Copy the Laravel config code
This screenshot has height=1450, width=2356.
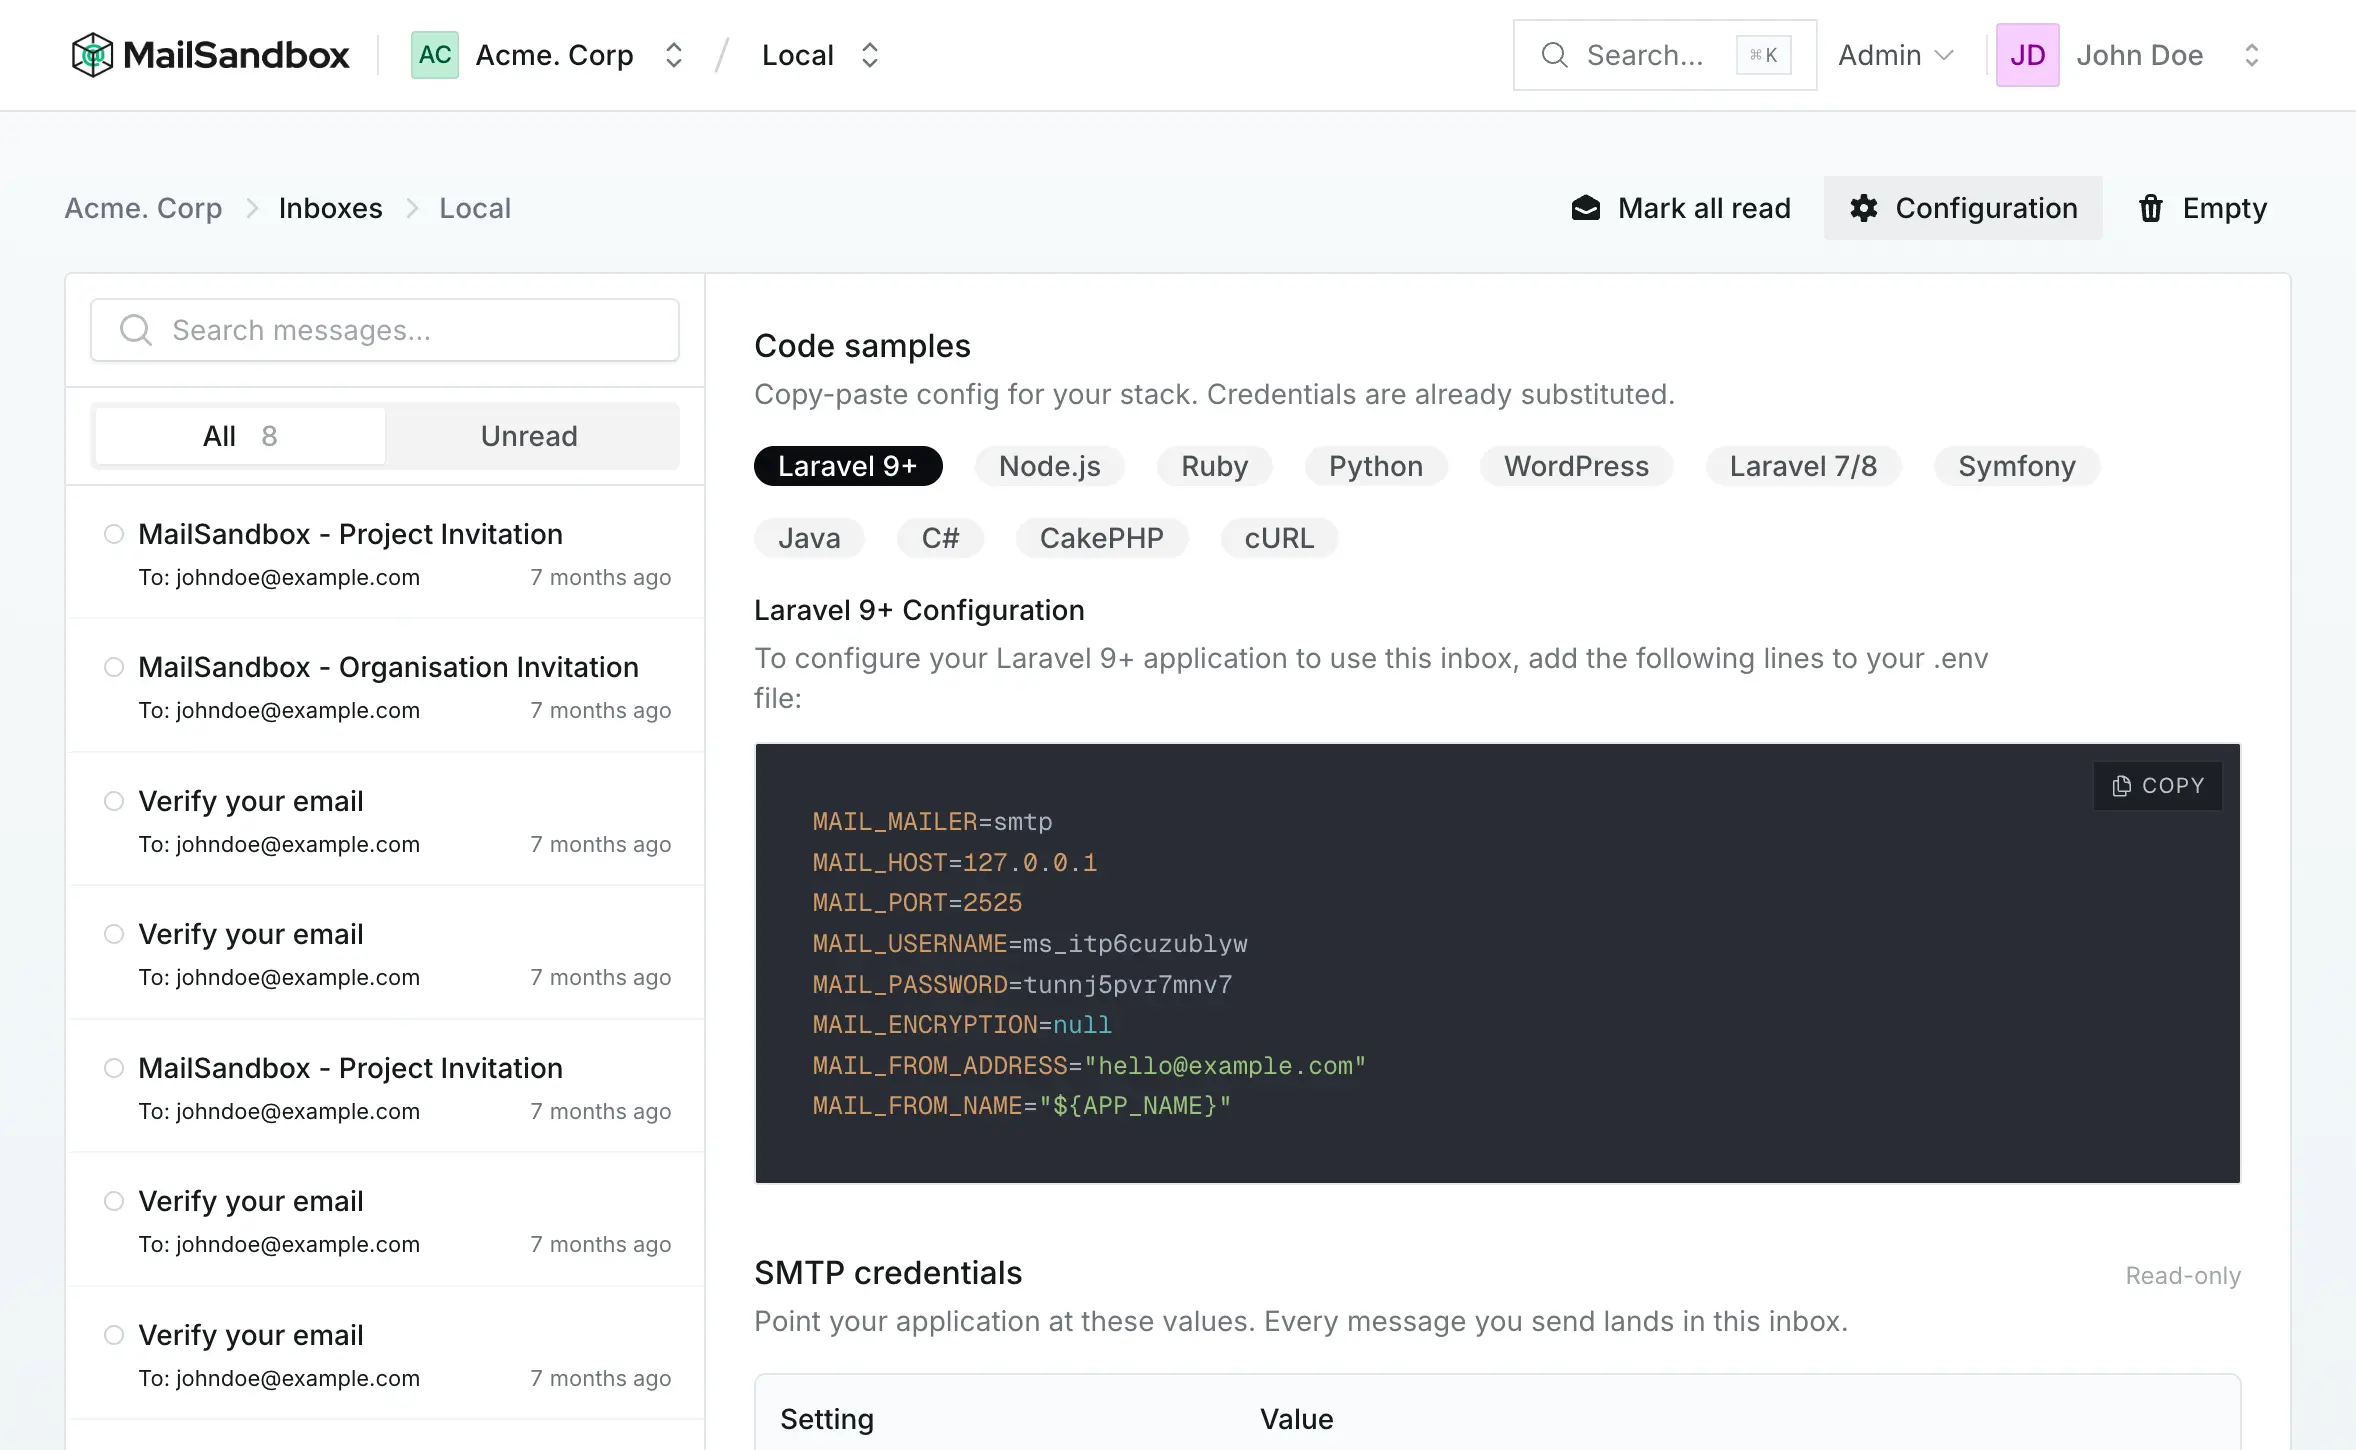click(2158, 786)
